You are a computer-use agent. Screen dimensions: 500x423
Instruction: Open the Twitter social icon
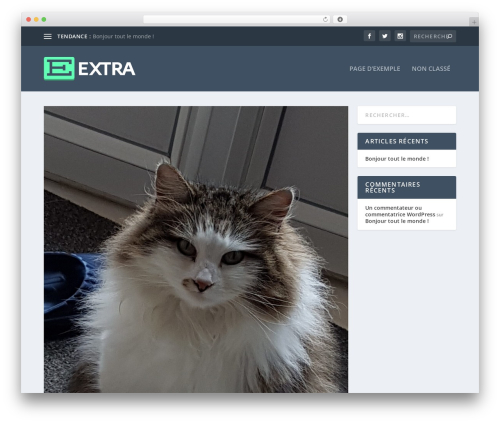point(385,36)
